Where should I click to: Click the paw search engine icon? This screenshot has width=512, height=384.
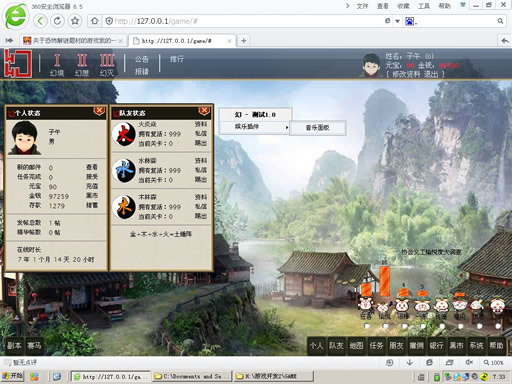click(x=410, y=21)
